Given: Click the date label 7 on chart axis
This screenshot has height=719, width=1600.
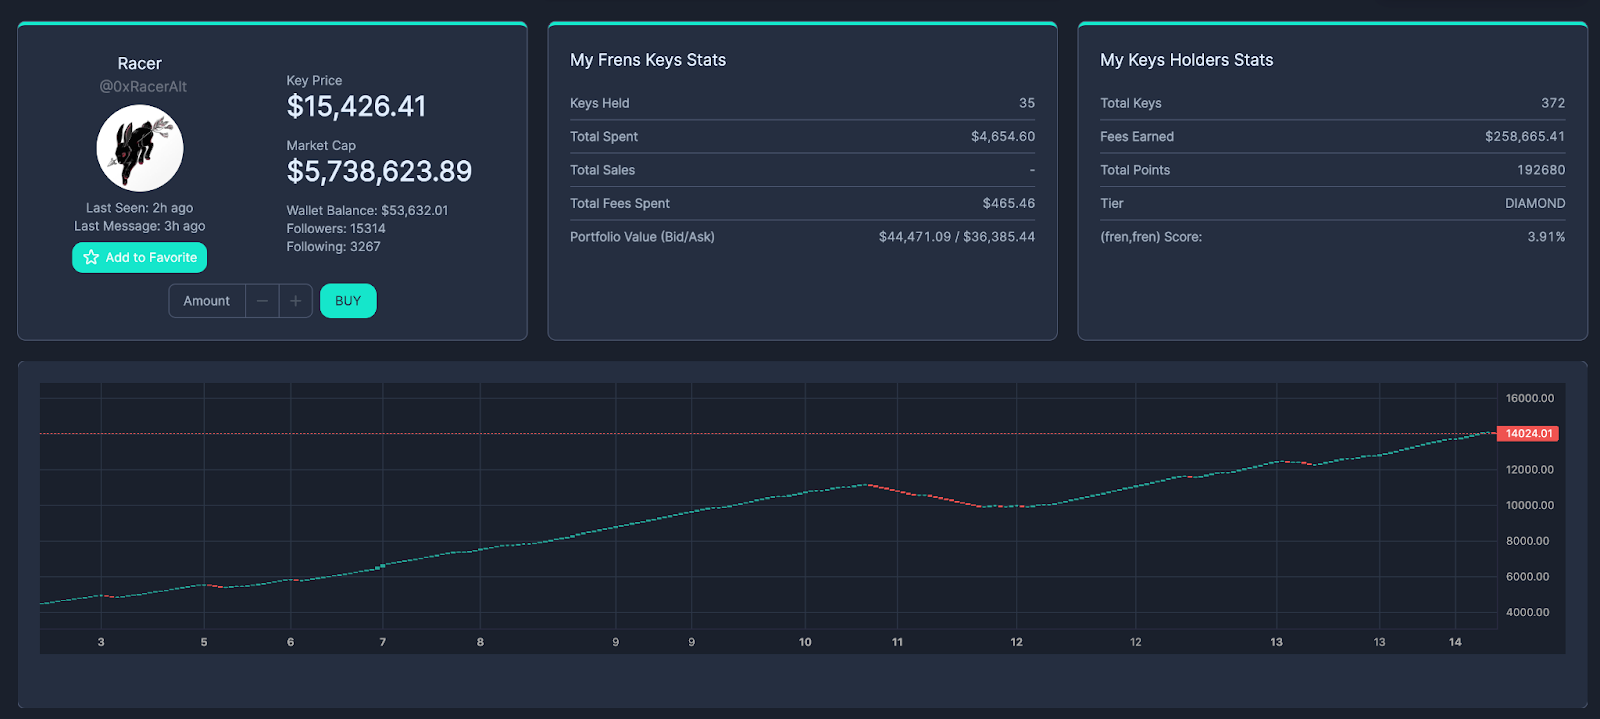Looking at the screenshot, I should pos(383,642).
